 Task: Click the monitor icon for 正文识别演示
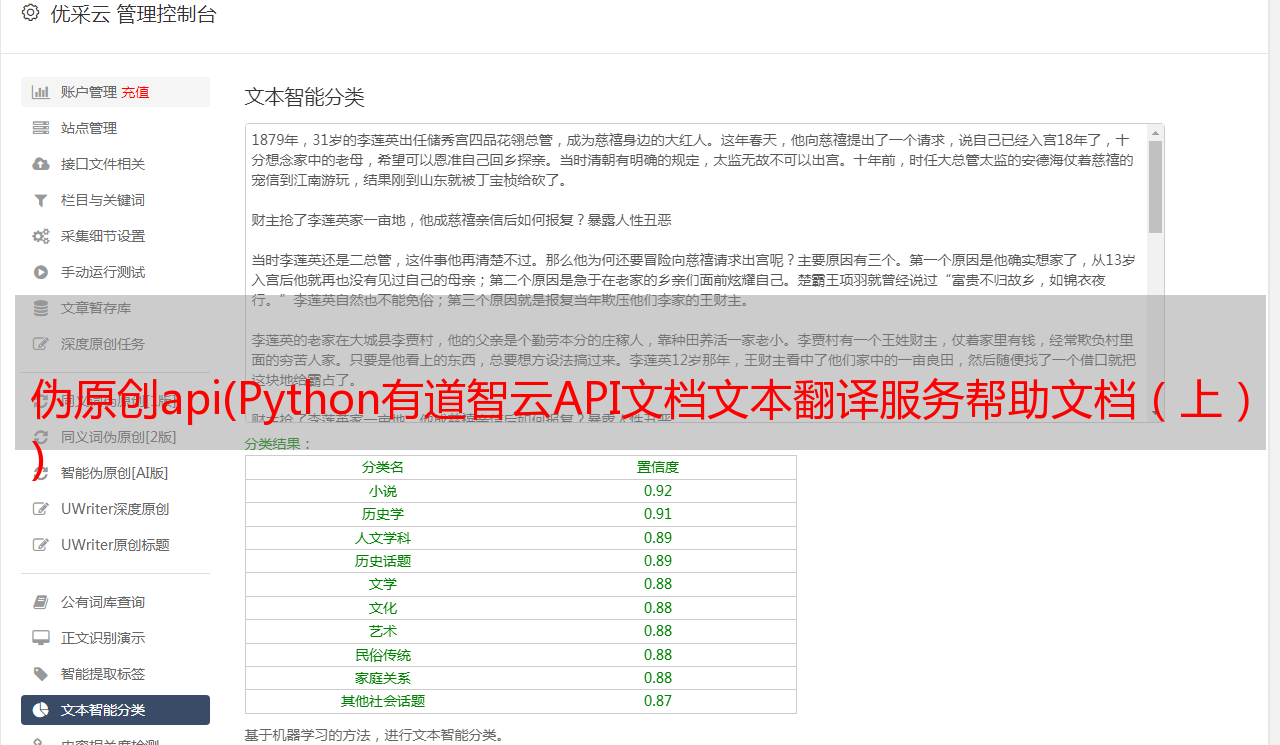(41, 638)
